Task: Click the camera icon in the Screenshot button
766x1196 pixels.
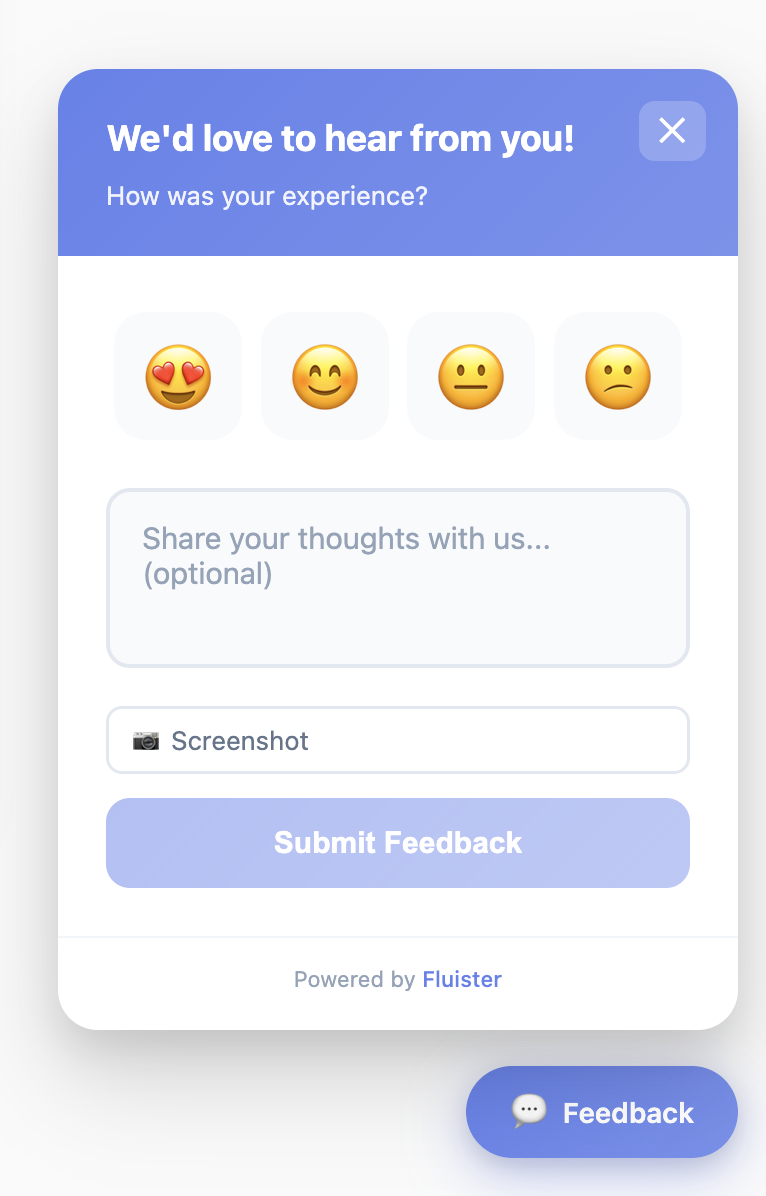Action: 146,741
